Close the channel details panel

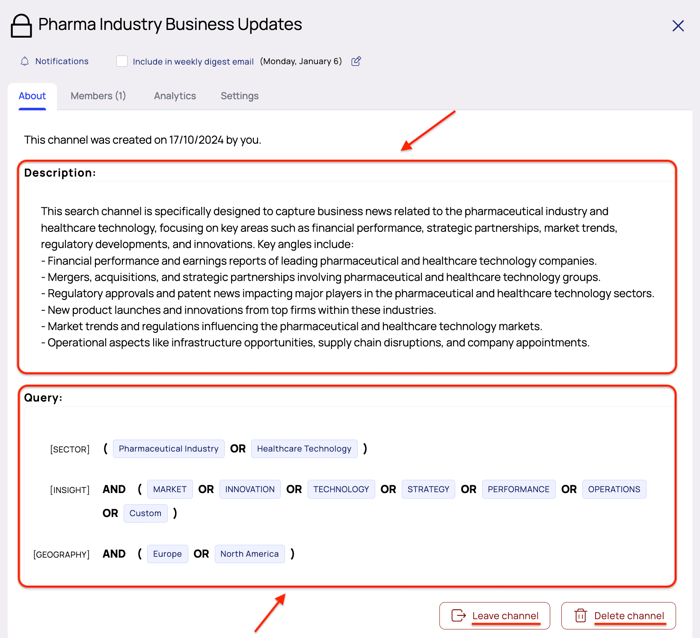tap(678, 26)
